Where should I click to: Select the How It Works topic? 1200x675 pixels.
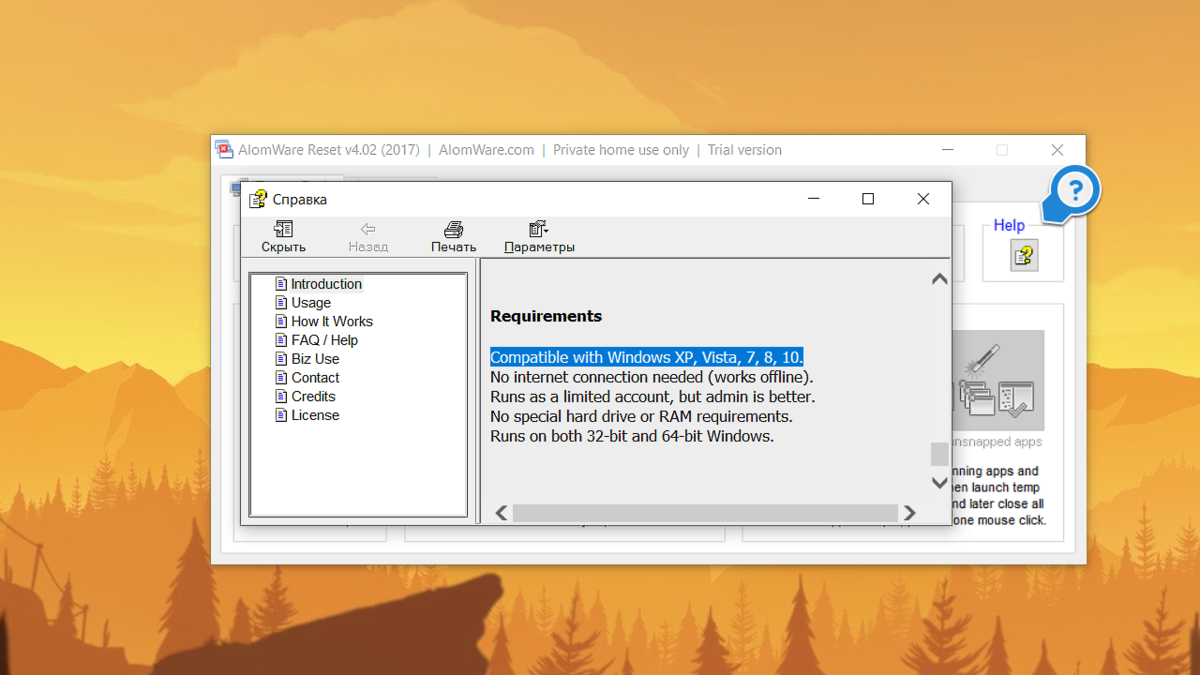332,322
